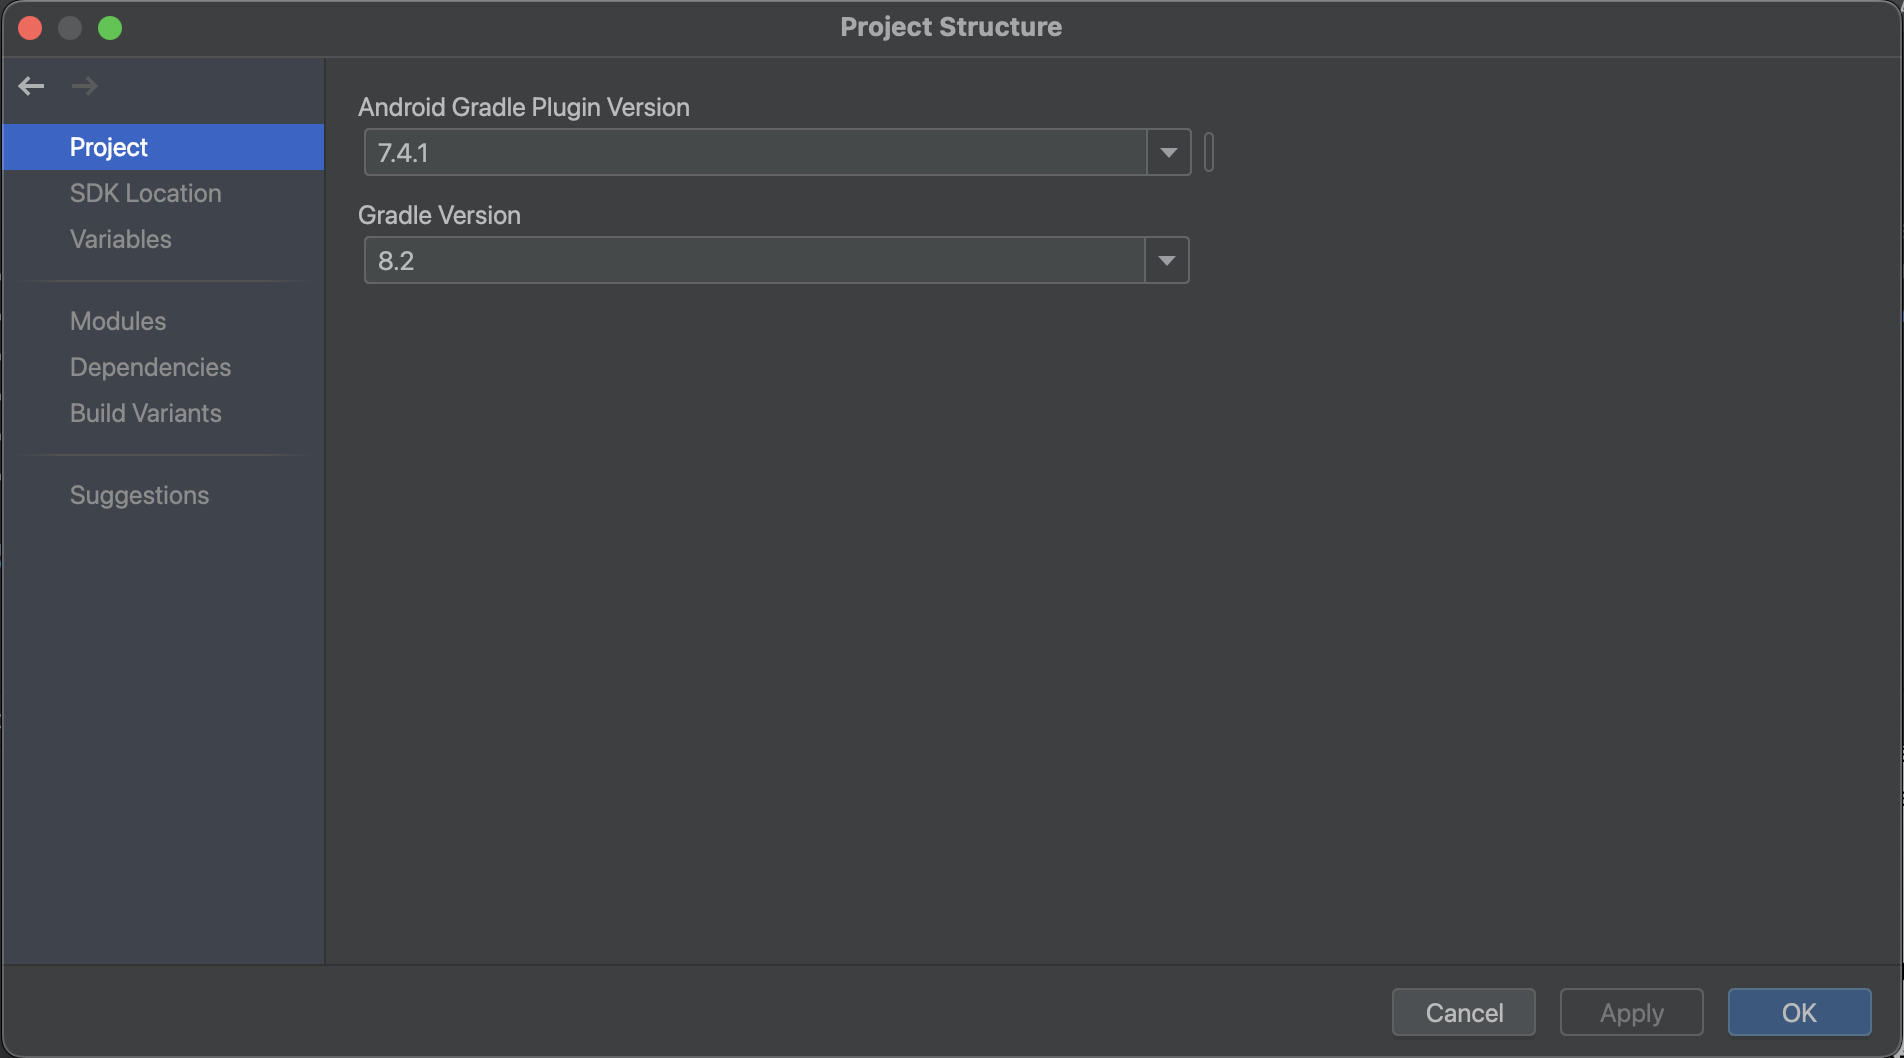Click the Android Gradle Plugin Version text field

click(x=755, y=153)
